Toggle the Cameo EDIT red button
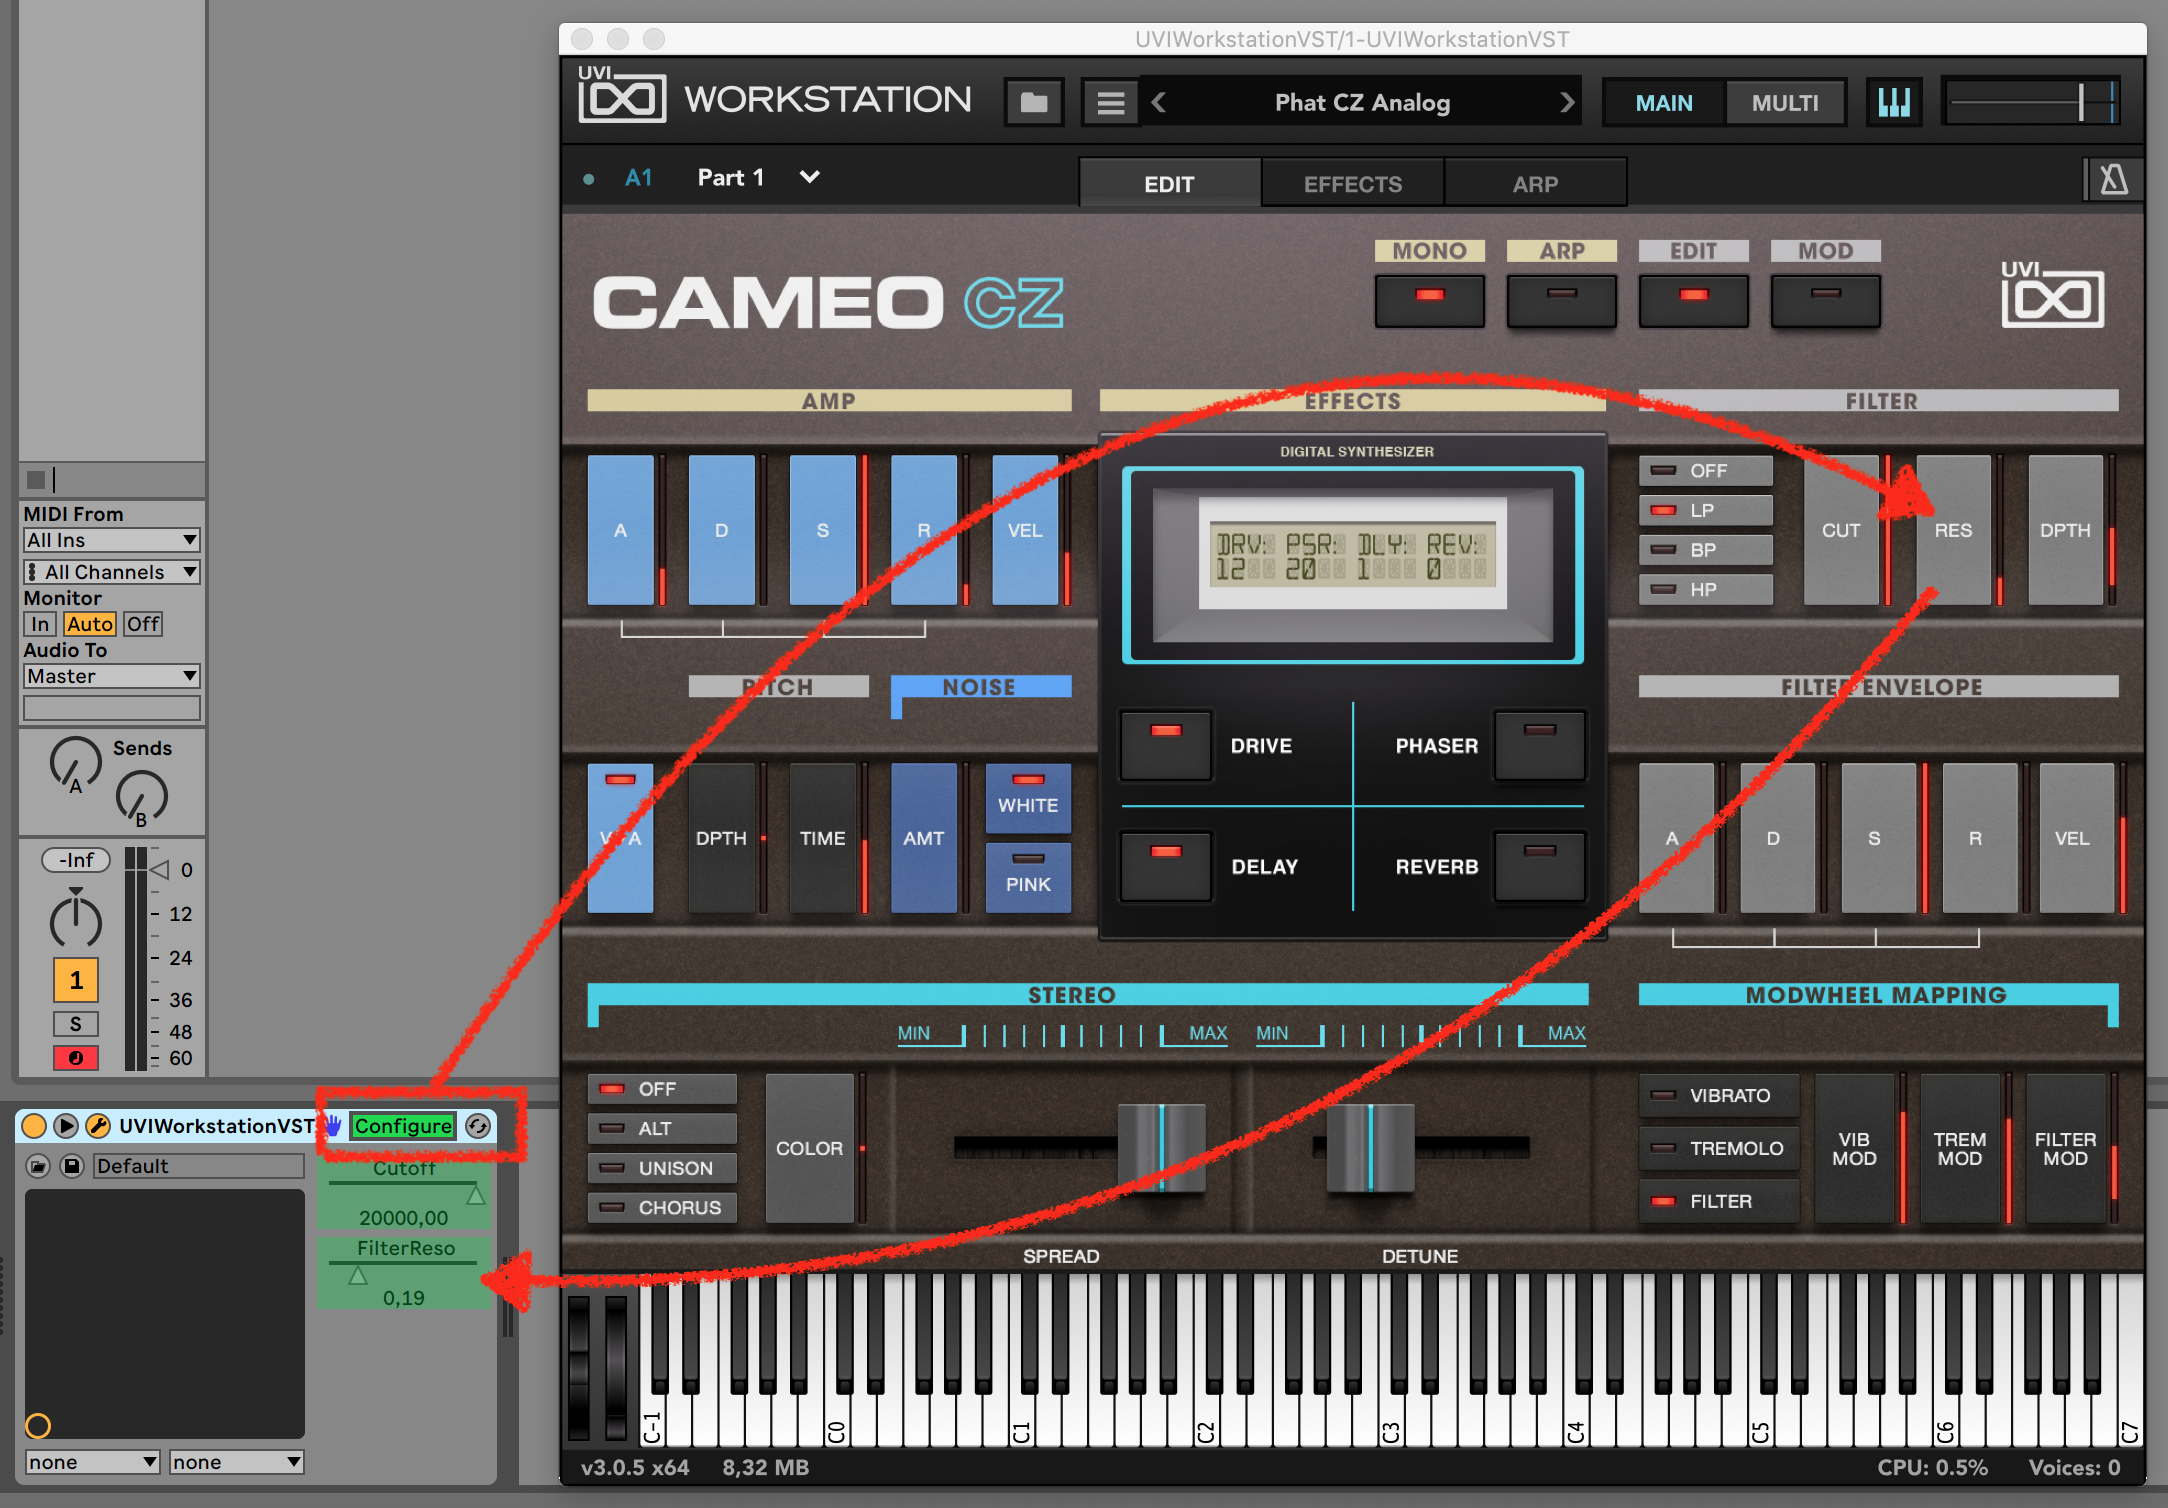 point(1693,301)
